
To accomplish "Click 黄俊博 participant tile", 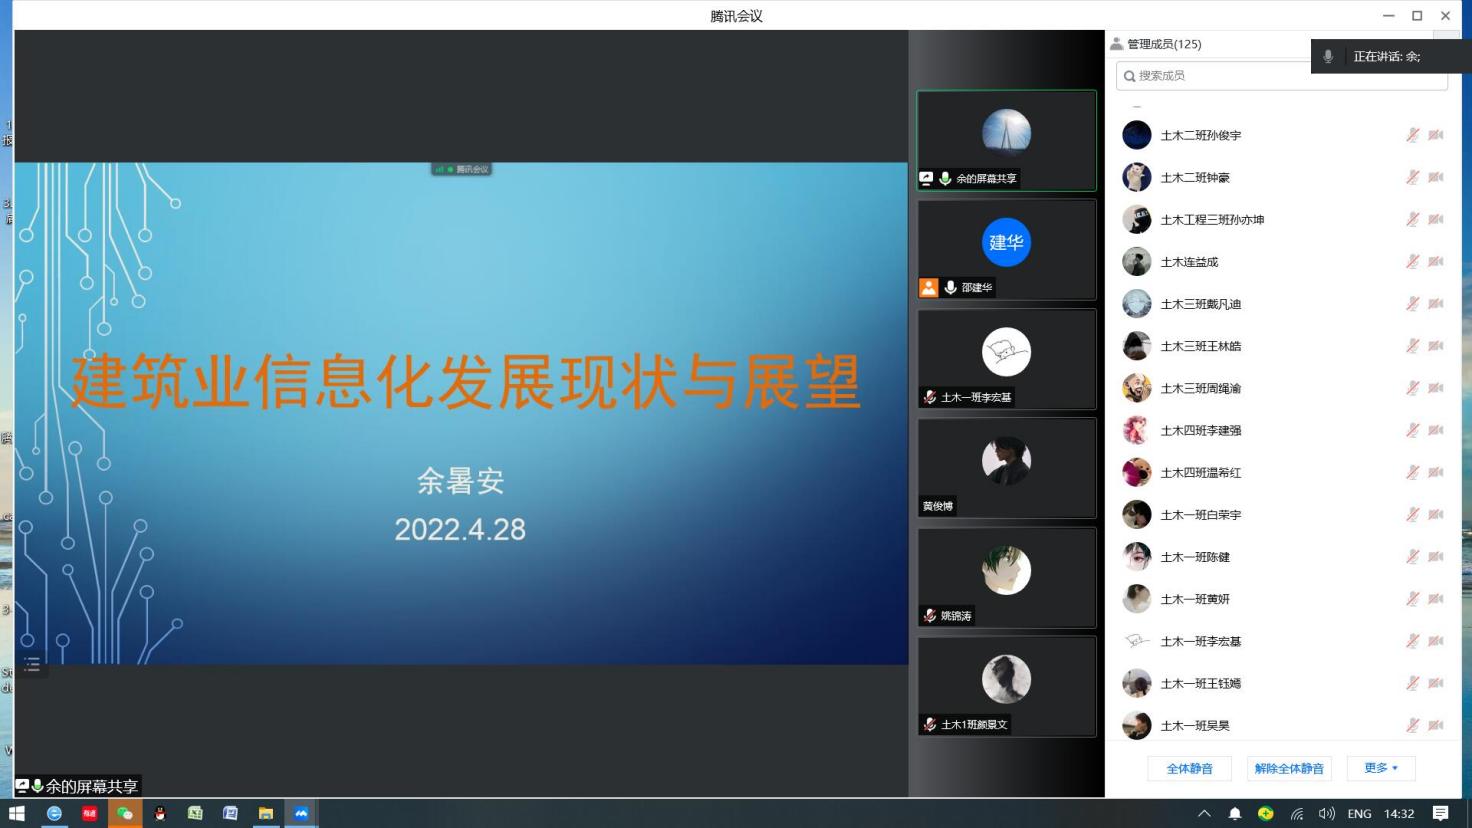I will pyautogui.click(x=1006, y=468).
